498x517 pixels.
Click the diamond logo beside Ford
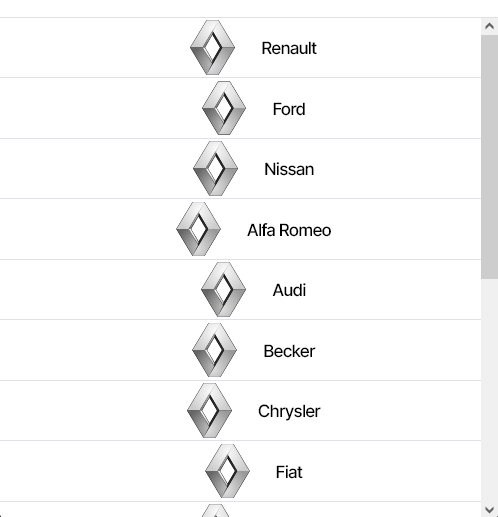point(224,108)
